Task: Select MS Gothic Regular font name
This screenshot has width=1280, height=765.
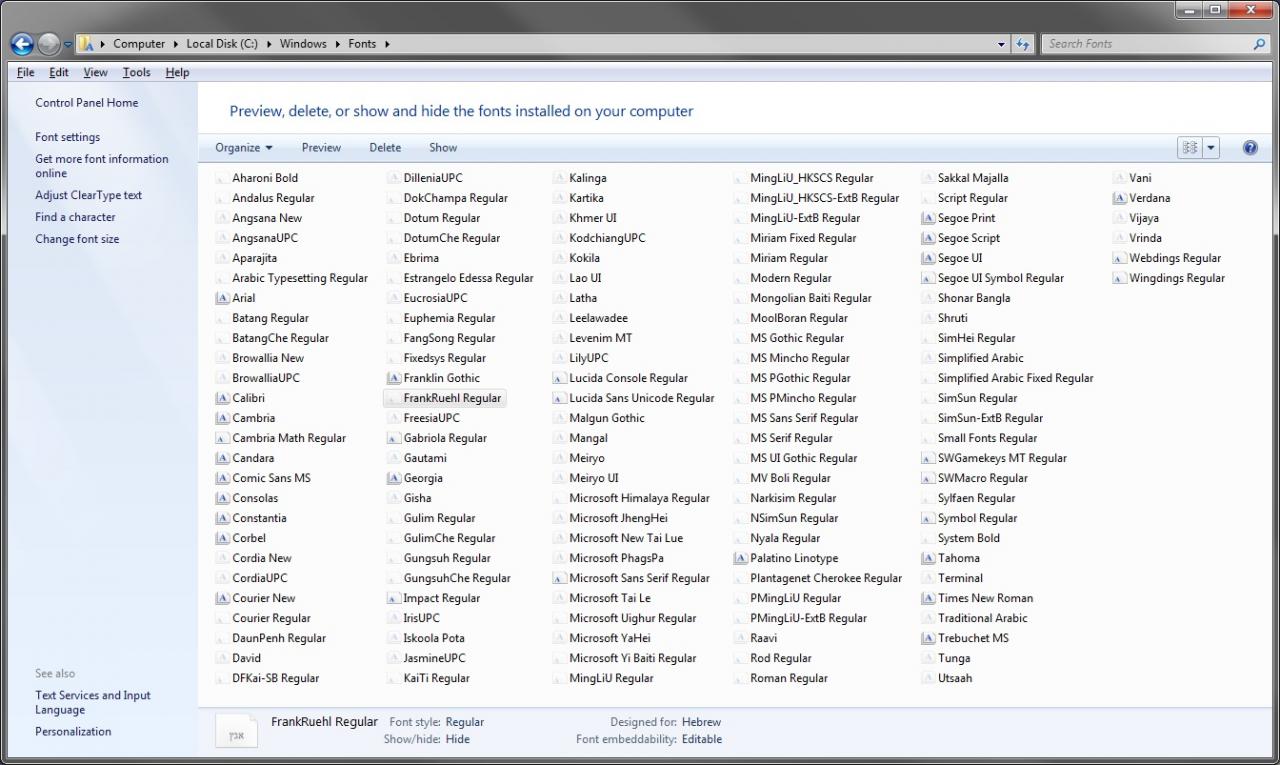Action: [797, 338]
